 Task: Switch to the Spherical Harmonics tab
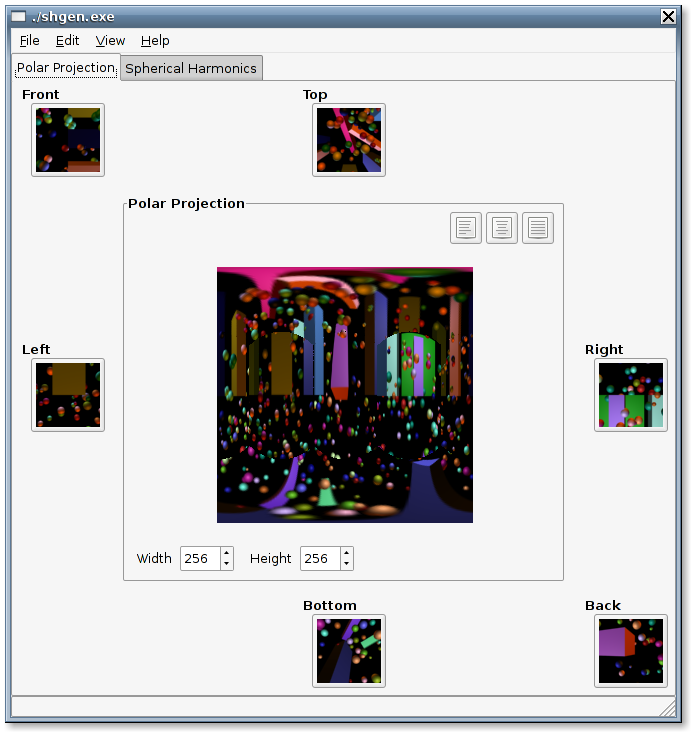pyautogui.click(x=191, y=68)
